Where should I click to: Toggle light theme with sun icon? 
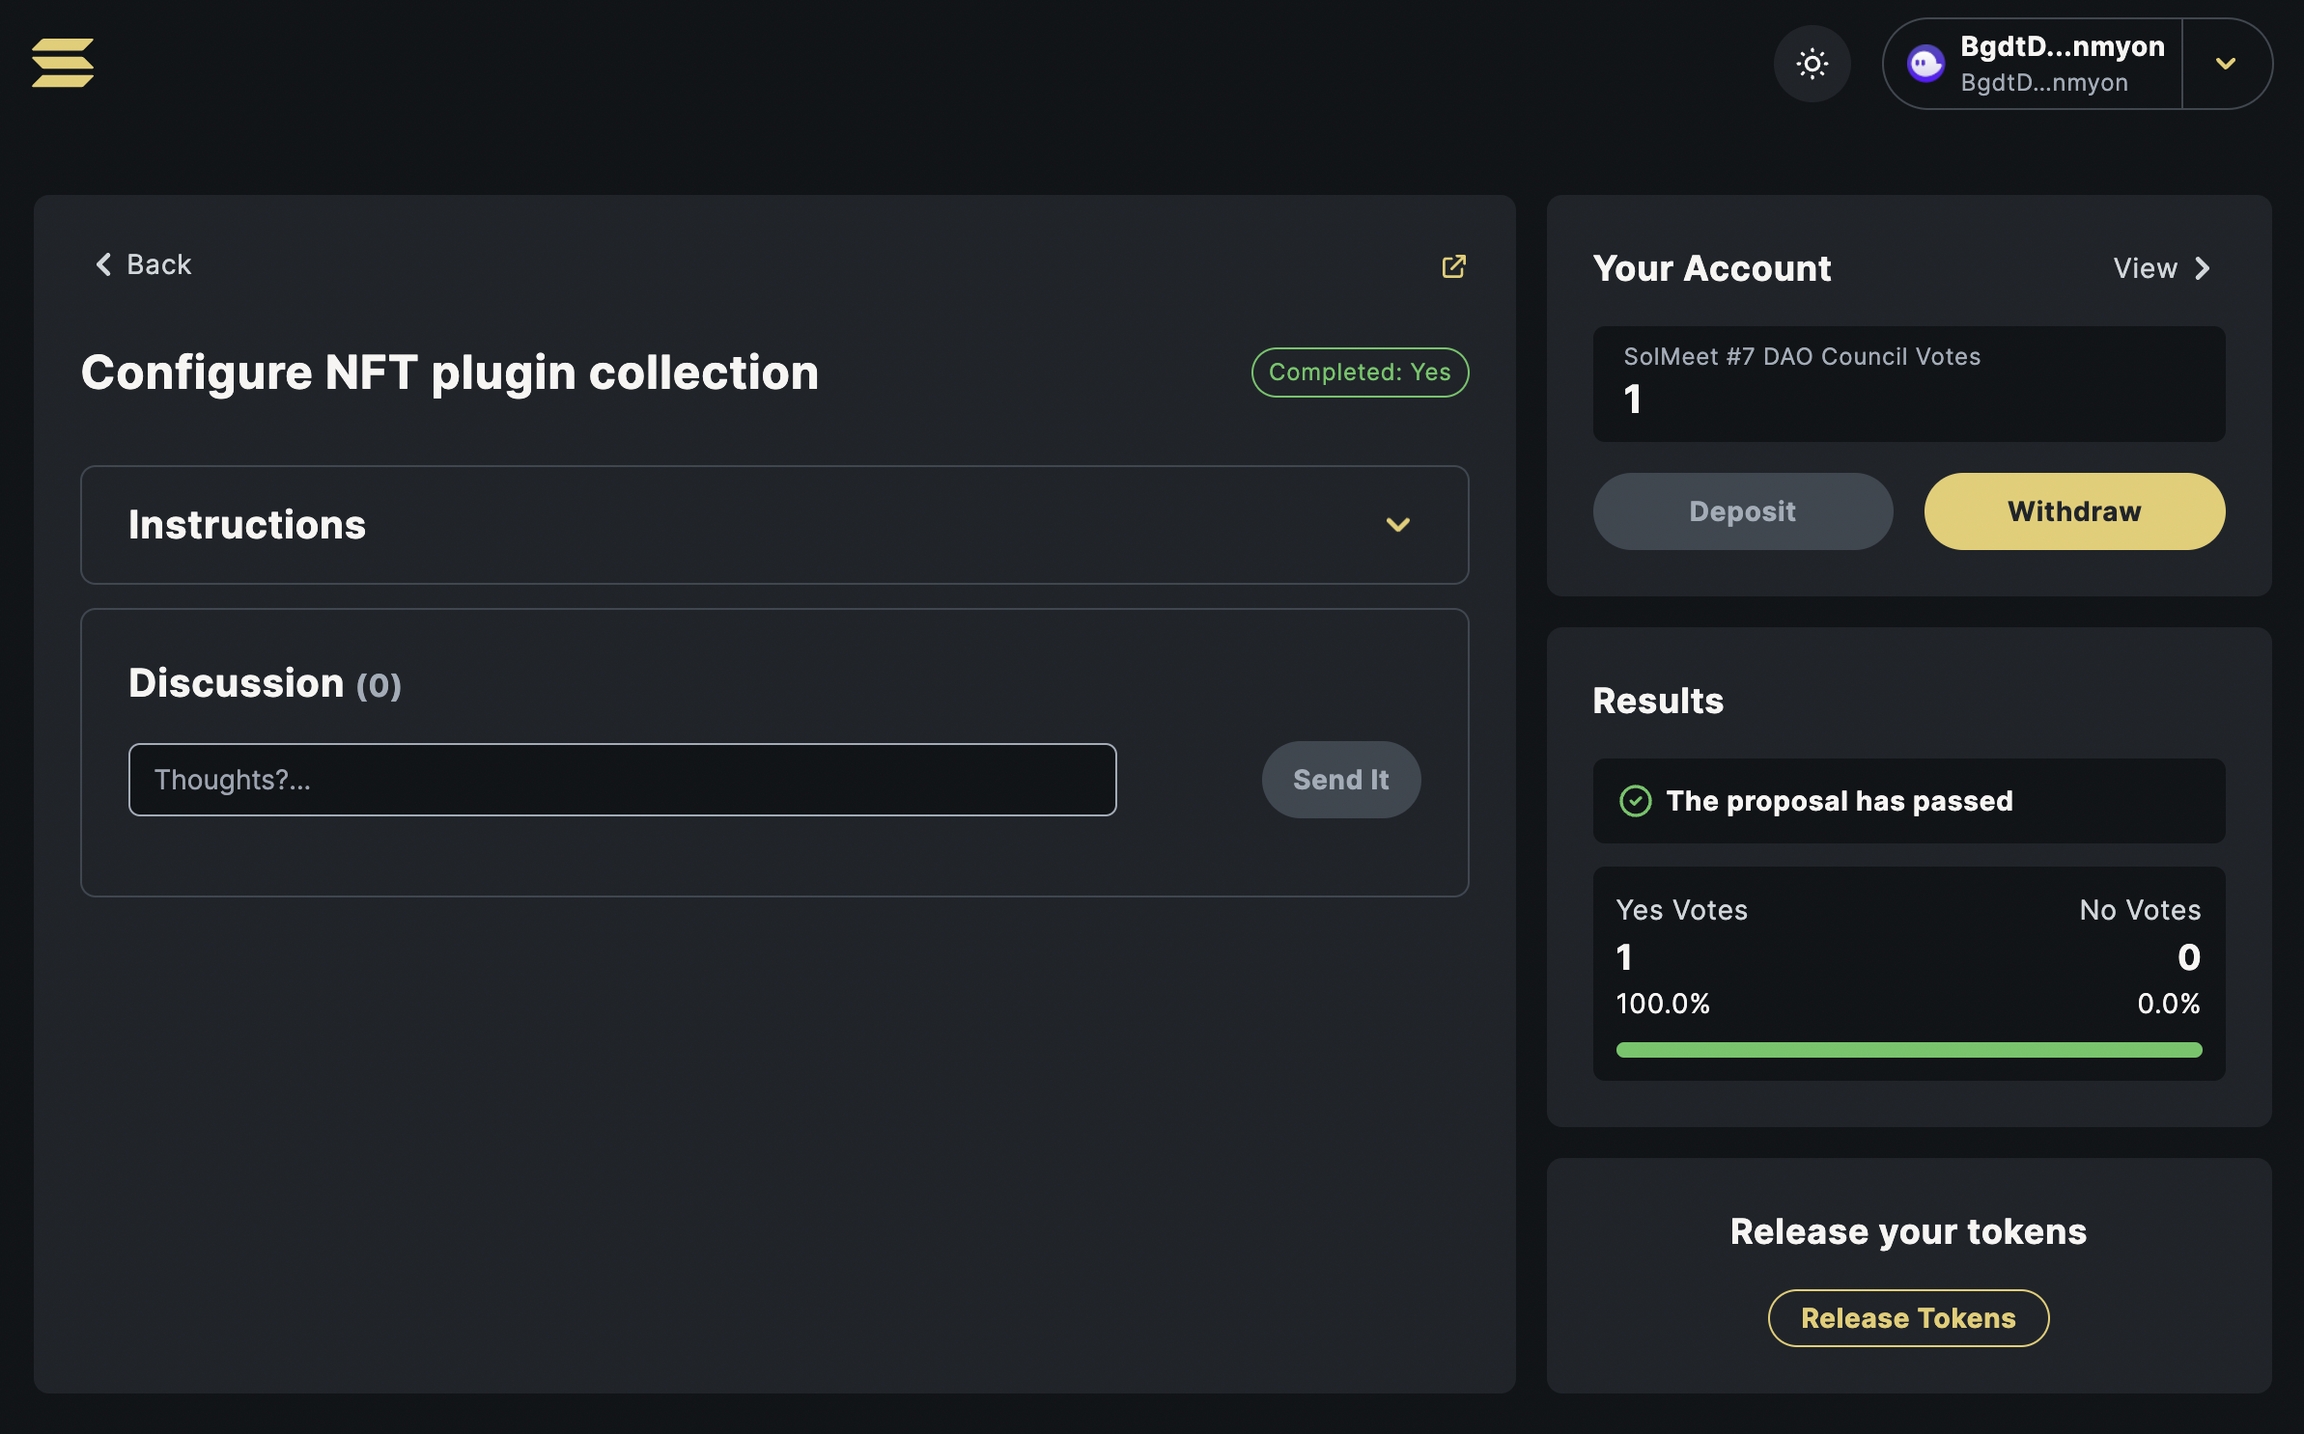(x=1811, y=64)
